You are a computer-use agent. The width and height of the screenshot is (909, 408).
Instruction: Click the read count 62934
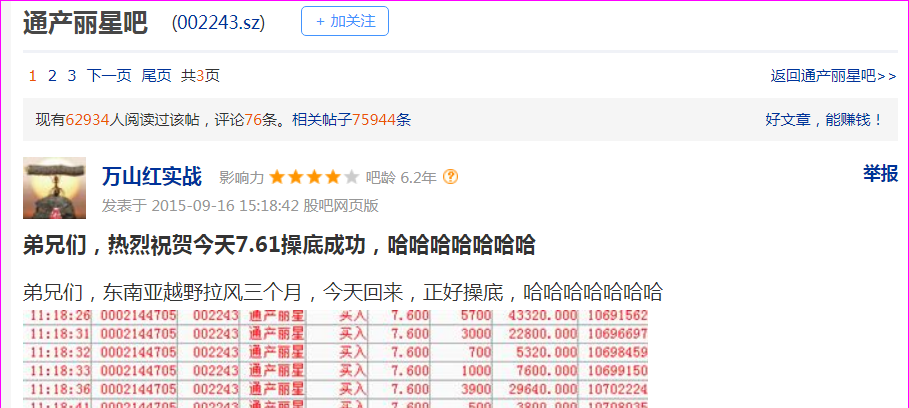pyautogui.click(x=88, y=120)
